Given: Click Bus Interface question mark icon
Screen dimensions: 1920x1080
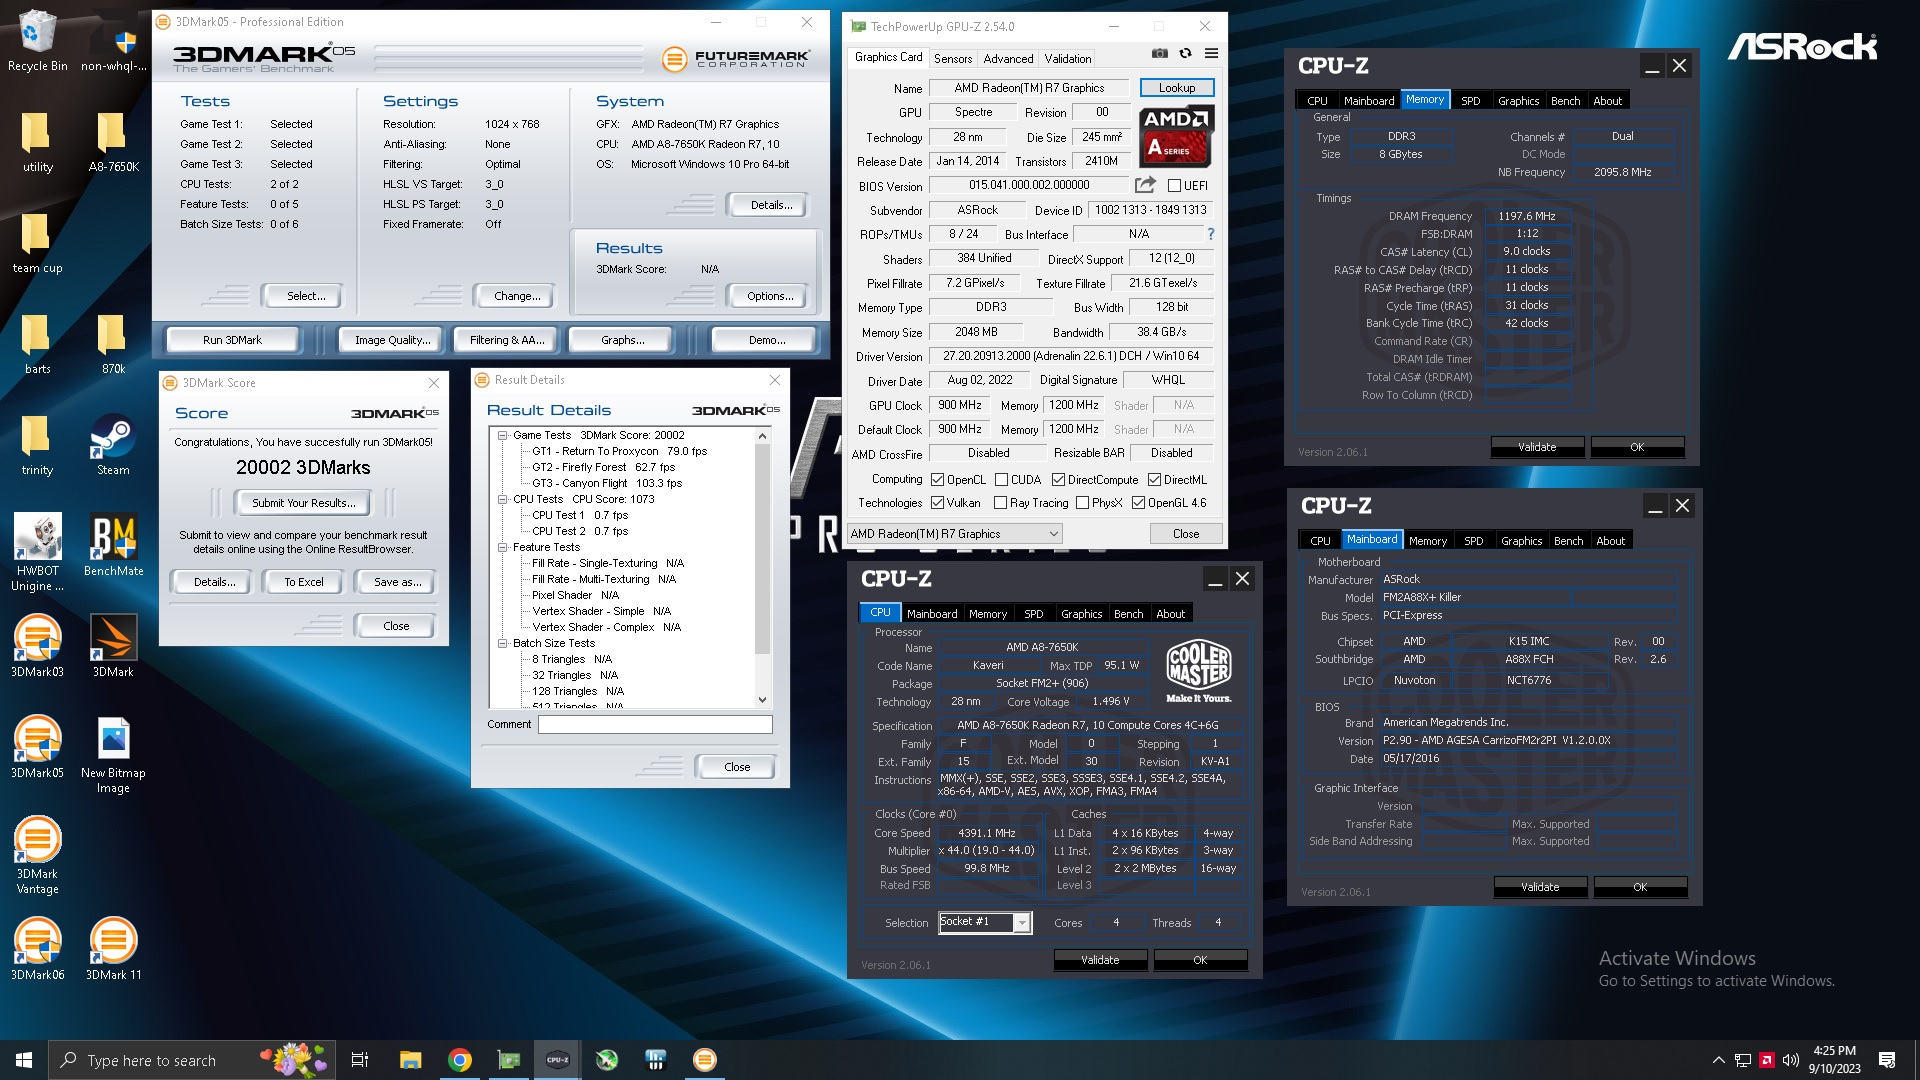Looking at the screenshot, I should tap(1210, 234).
